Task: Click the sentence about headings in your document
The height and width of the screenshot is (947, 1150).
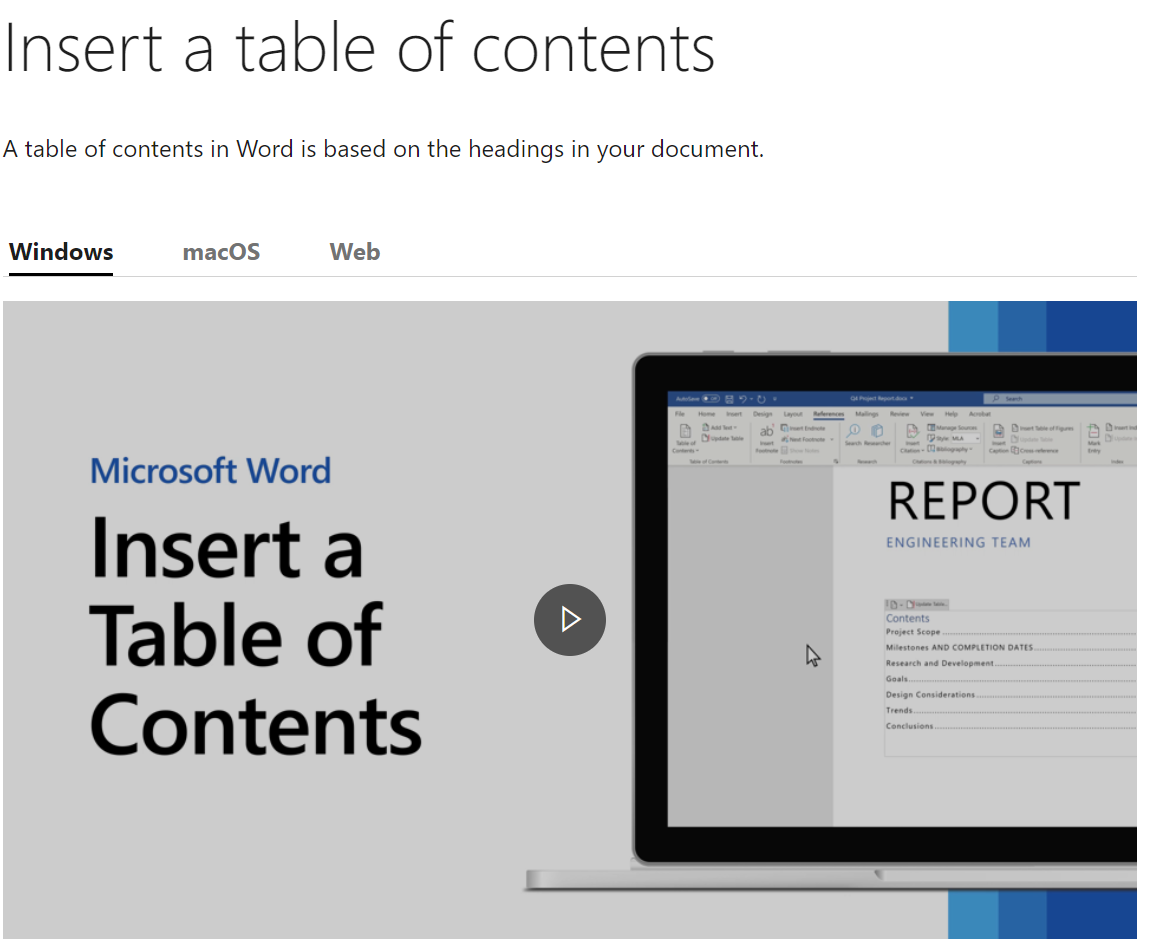Action: 384,150
